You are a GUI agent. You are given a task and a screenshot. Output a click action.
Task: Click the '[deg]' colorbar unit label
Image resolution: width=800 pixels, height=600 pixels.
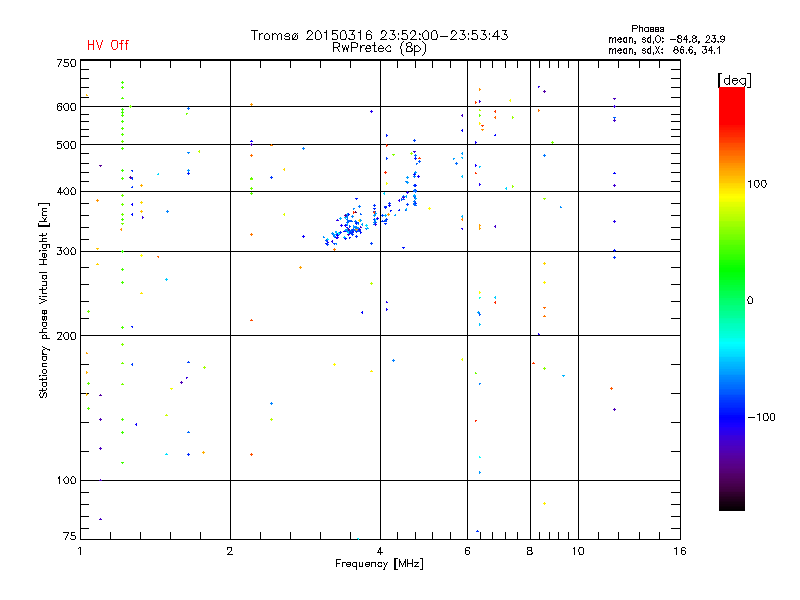[734, 80]
